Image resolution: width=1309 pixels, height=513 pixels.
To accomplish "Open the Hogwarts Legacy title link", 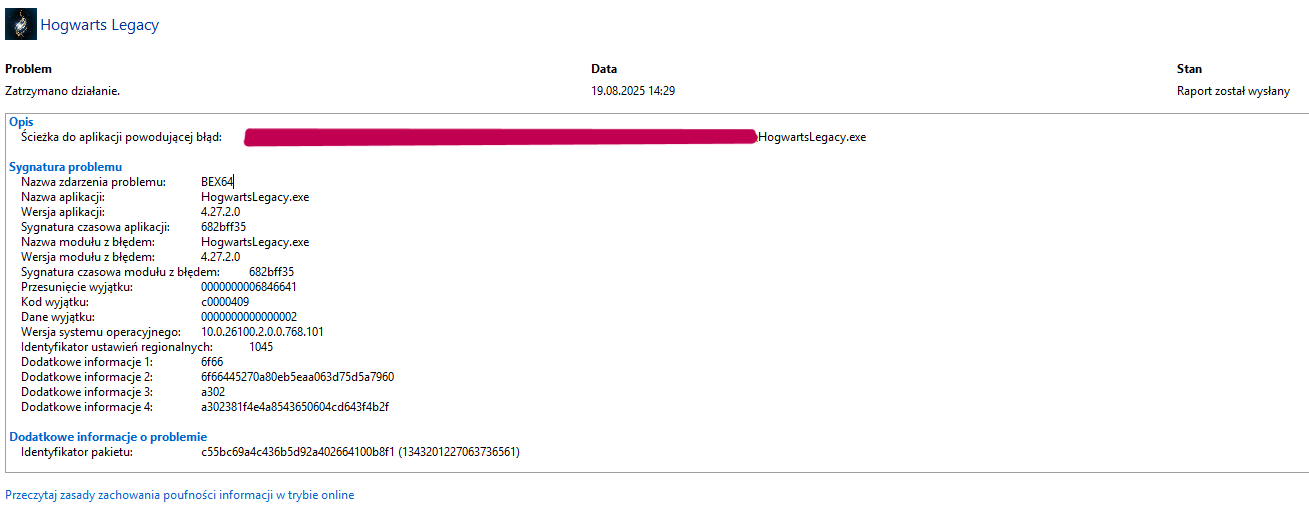I will [x=99, y=25].
